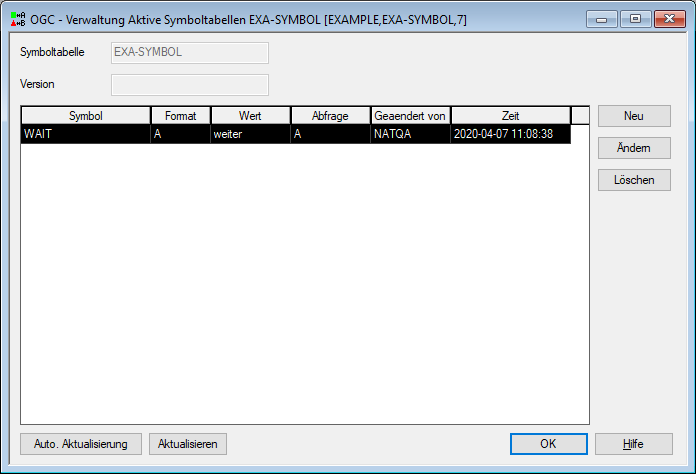Sort by the Format column header
This screenshot has width=696, height=474.
point(181,116)
